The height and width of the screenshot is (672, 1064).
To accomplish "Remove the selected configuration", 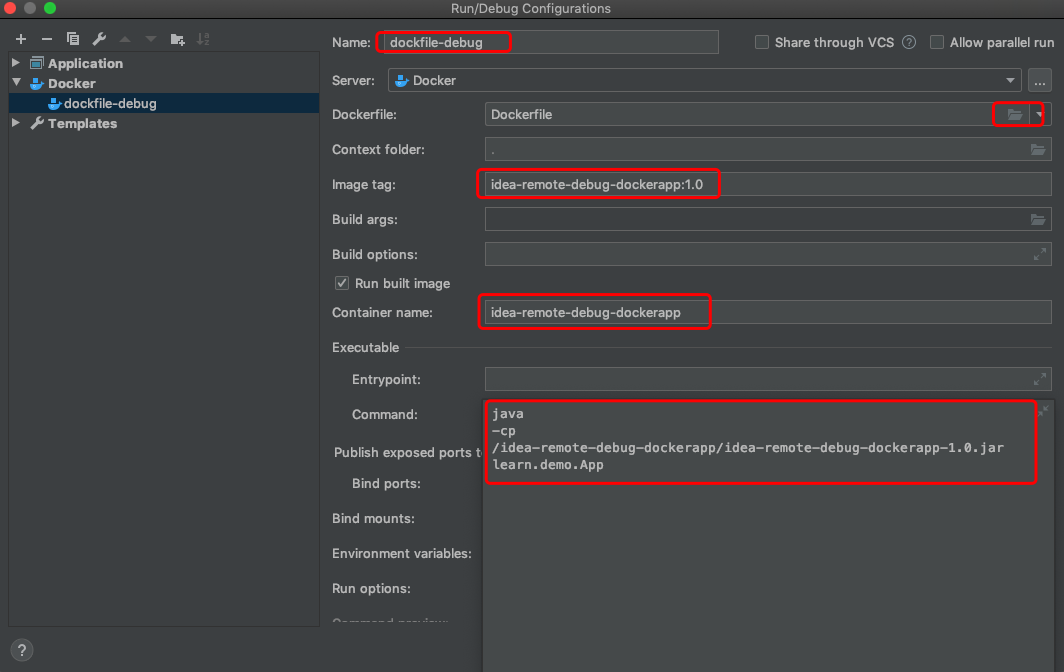I will click(46, 39).
